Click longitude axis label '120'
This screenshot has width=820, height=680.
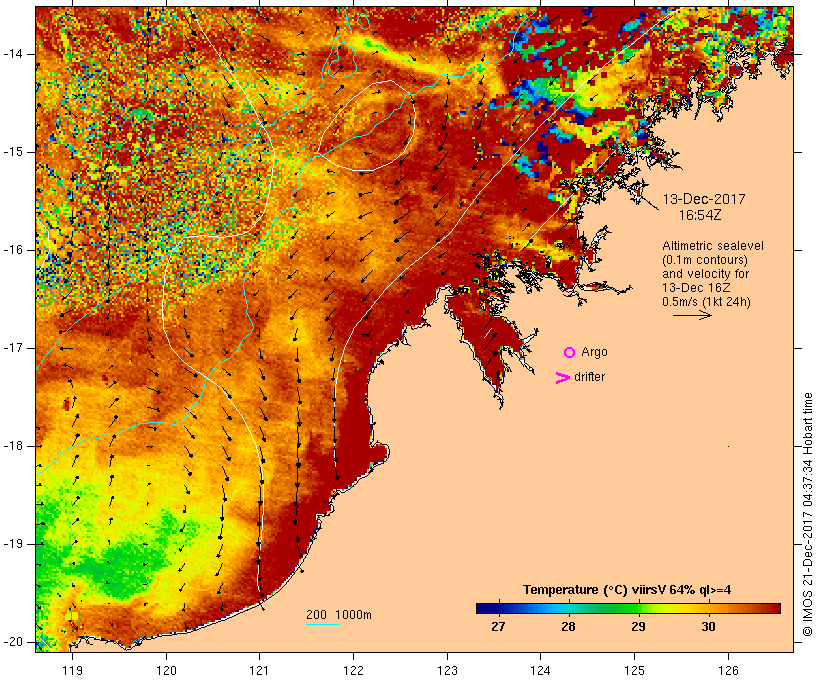pos(166,670)
